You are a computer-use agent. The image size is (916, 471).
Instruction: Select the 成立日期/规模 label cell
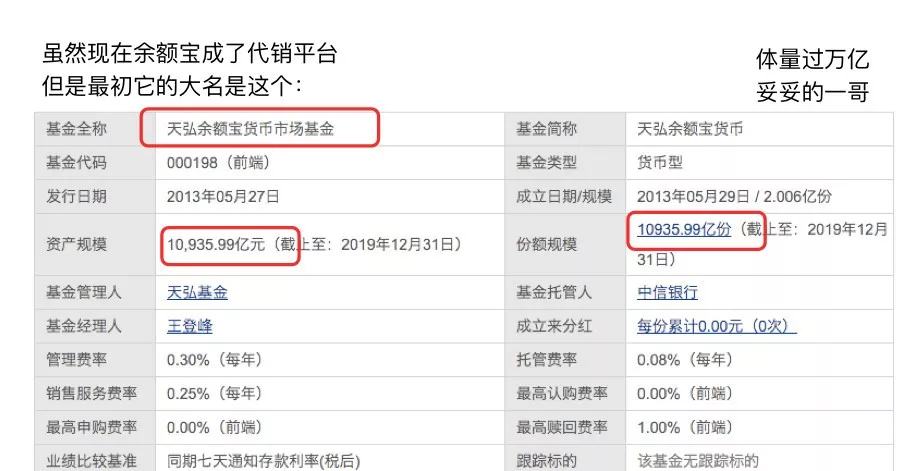565,196
